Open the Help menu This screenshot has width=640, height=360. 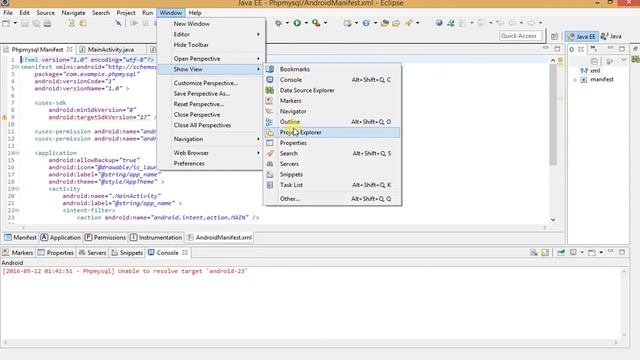coord(195,13)
